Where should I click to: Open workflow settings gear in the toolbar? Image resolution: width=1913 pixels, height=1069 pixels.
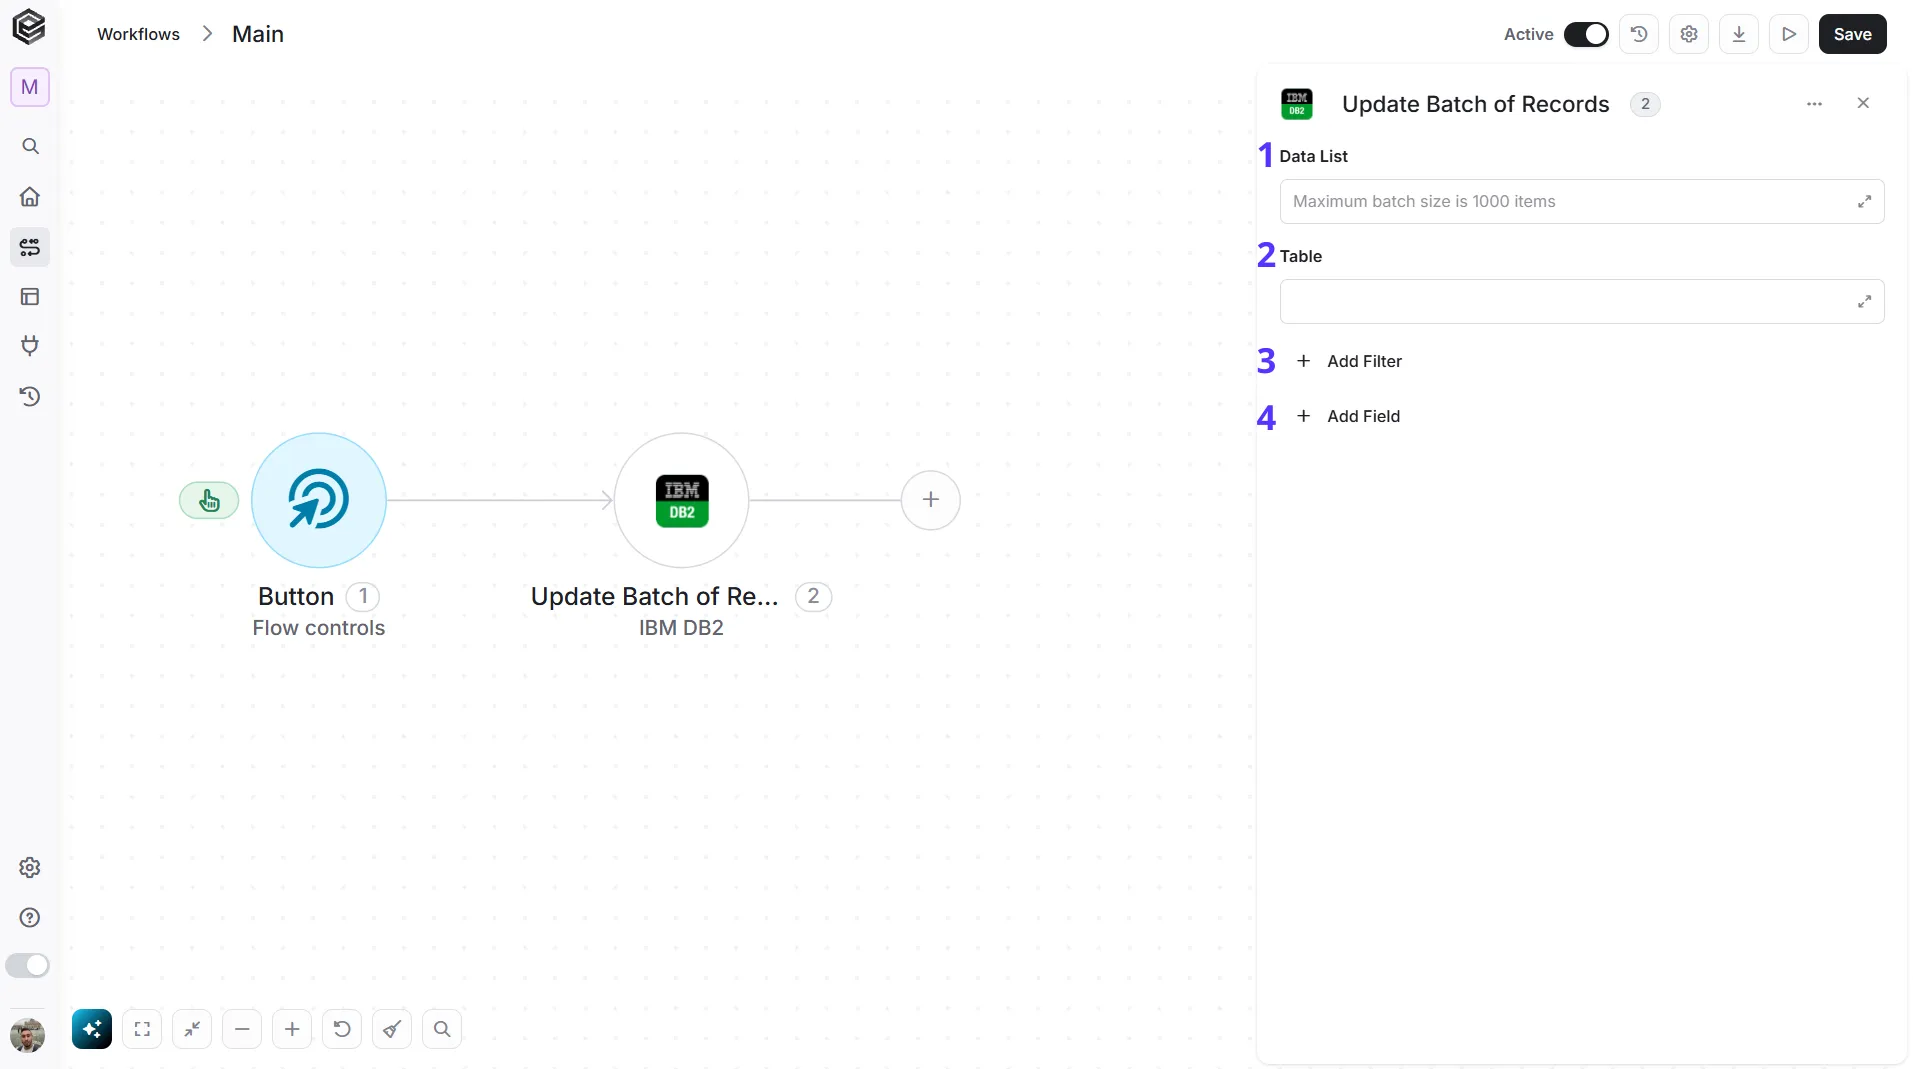tap(1689, 34)
